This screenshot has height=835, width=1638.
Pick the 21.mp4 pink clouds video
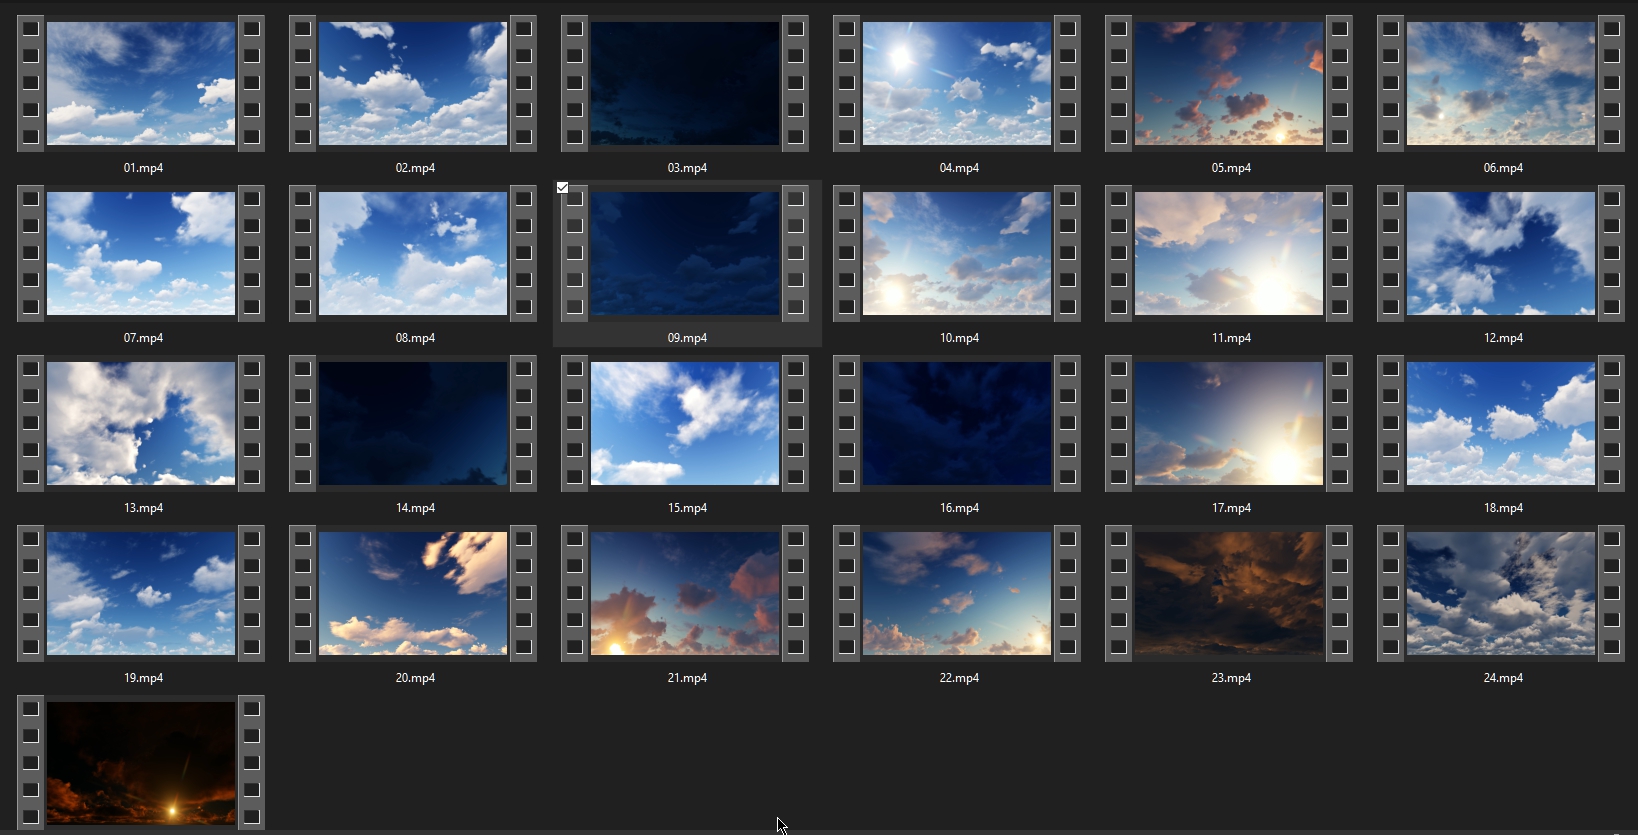pyautogui.click(x=685, y=594)
